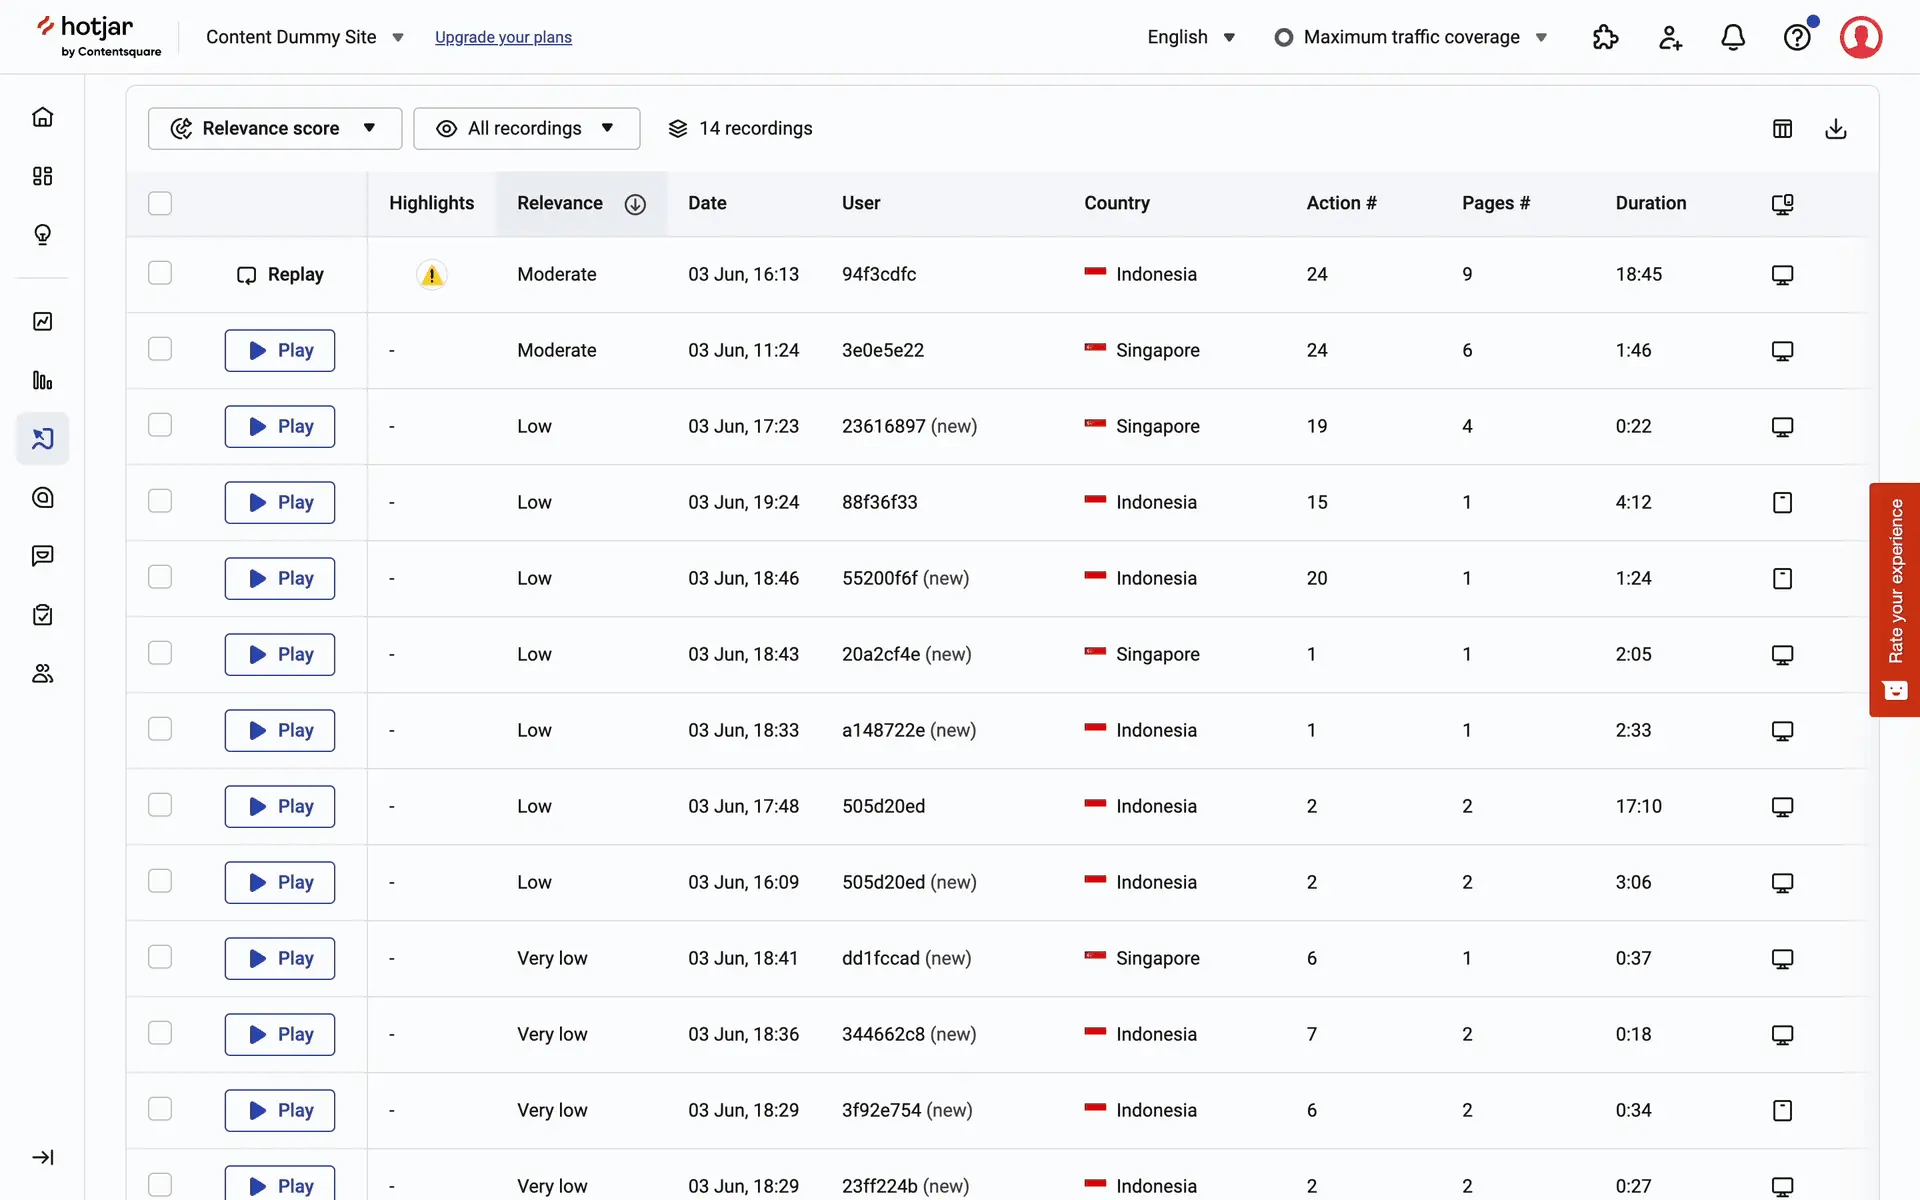Image resolution: width=1920 pixels, height=1200 pixels.
Task: Tick the select-all checkbox in header
Action: click(160, 203)
